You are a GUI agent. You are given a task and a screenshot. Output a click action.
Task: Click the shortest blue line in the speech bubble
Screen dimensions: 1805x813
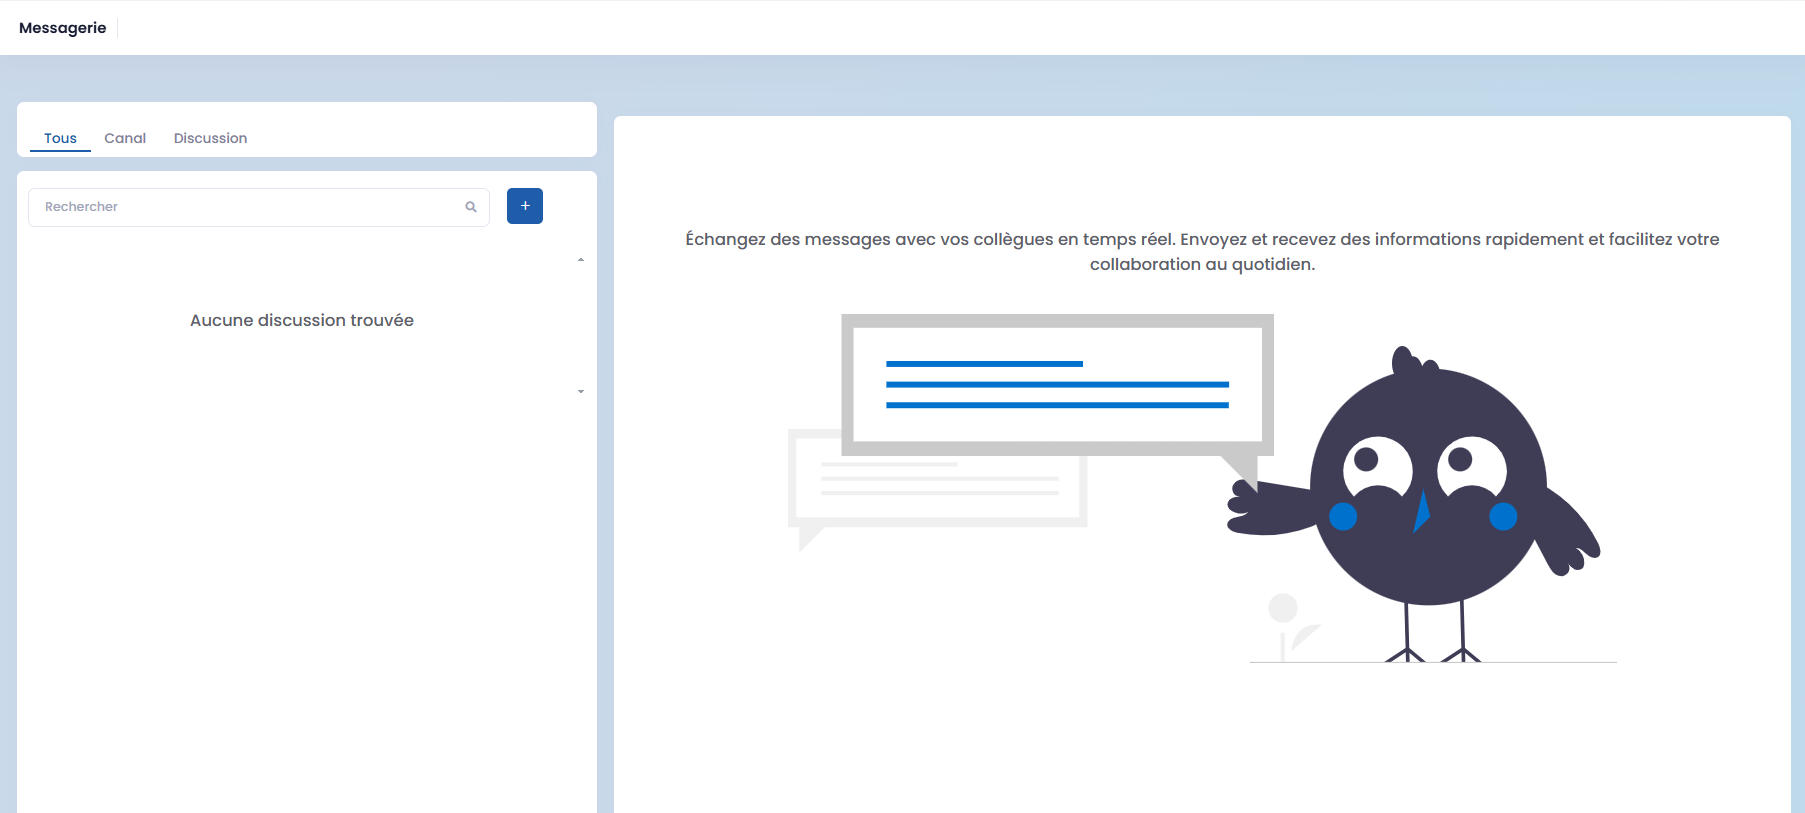tap(984, 364)
